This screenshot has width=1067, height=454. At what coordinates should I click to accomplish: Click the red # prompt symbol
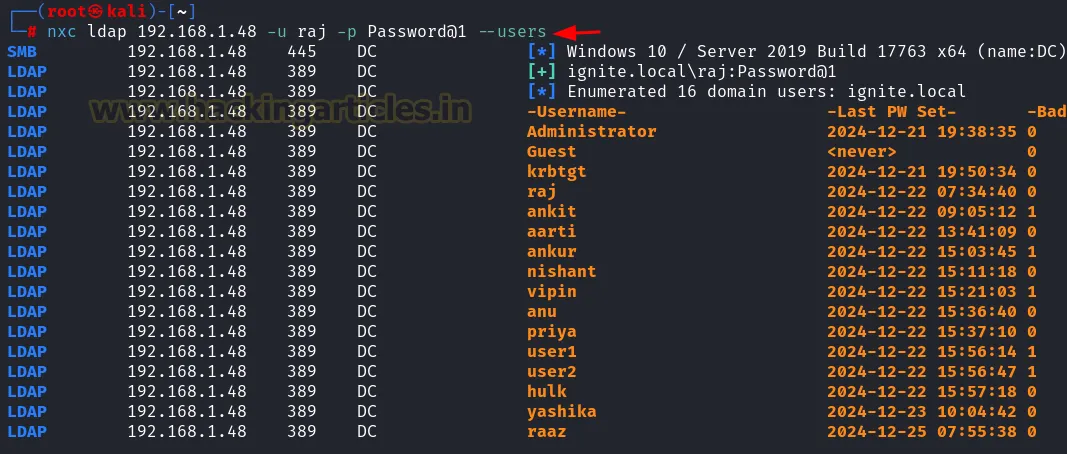tap(32, 32)
